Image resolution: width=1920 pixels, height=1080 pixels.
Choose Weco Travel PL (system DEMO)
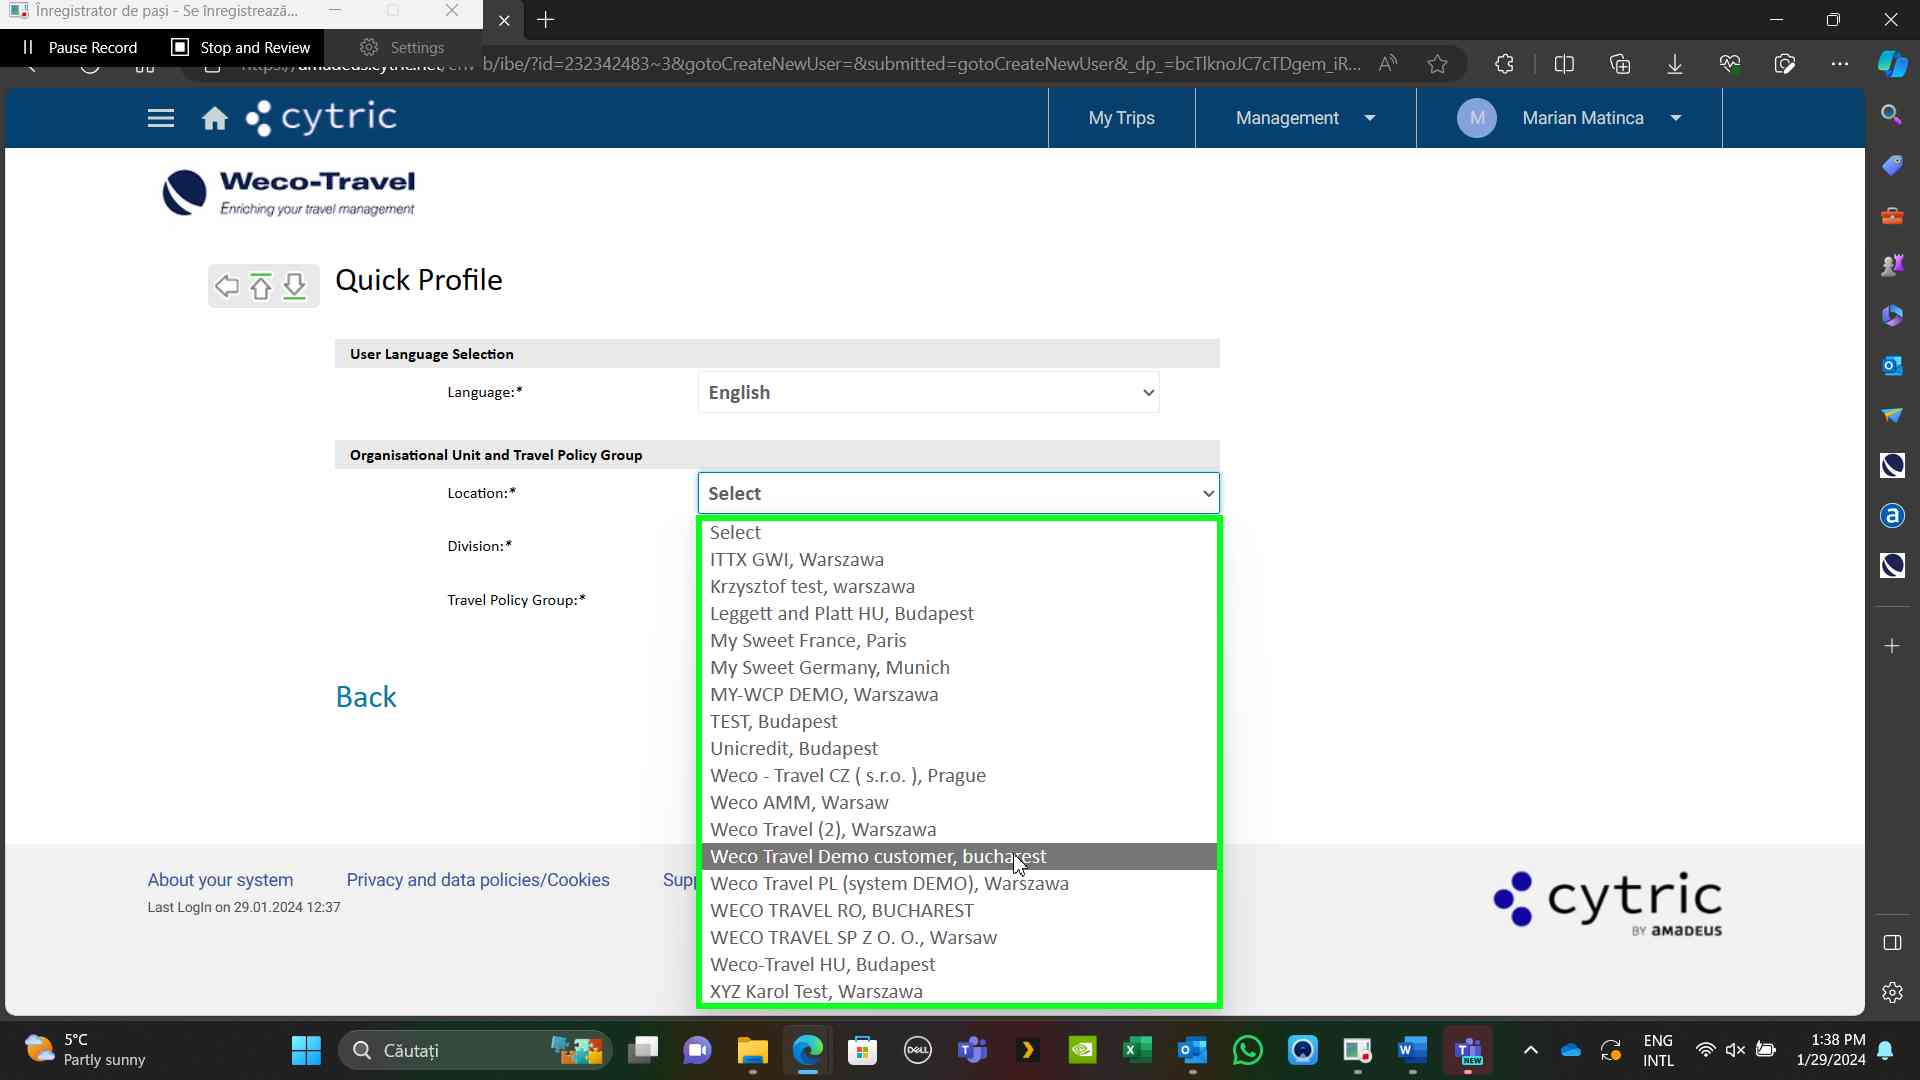click(x=959, y=884)
